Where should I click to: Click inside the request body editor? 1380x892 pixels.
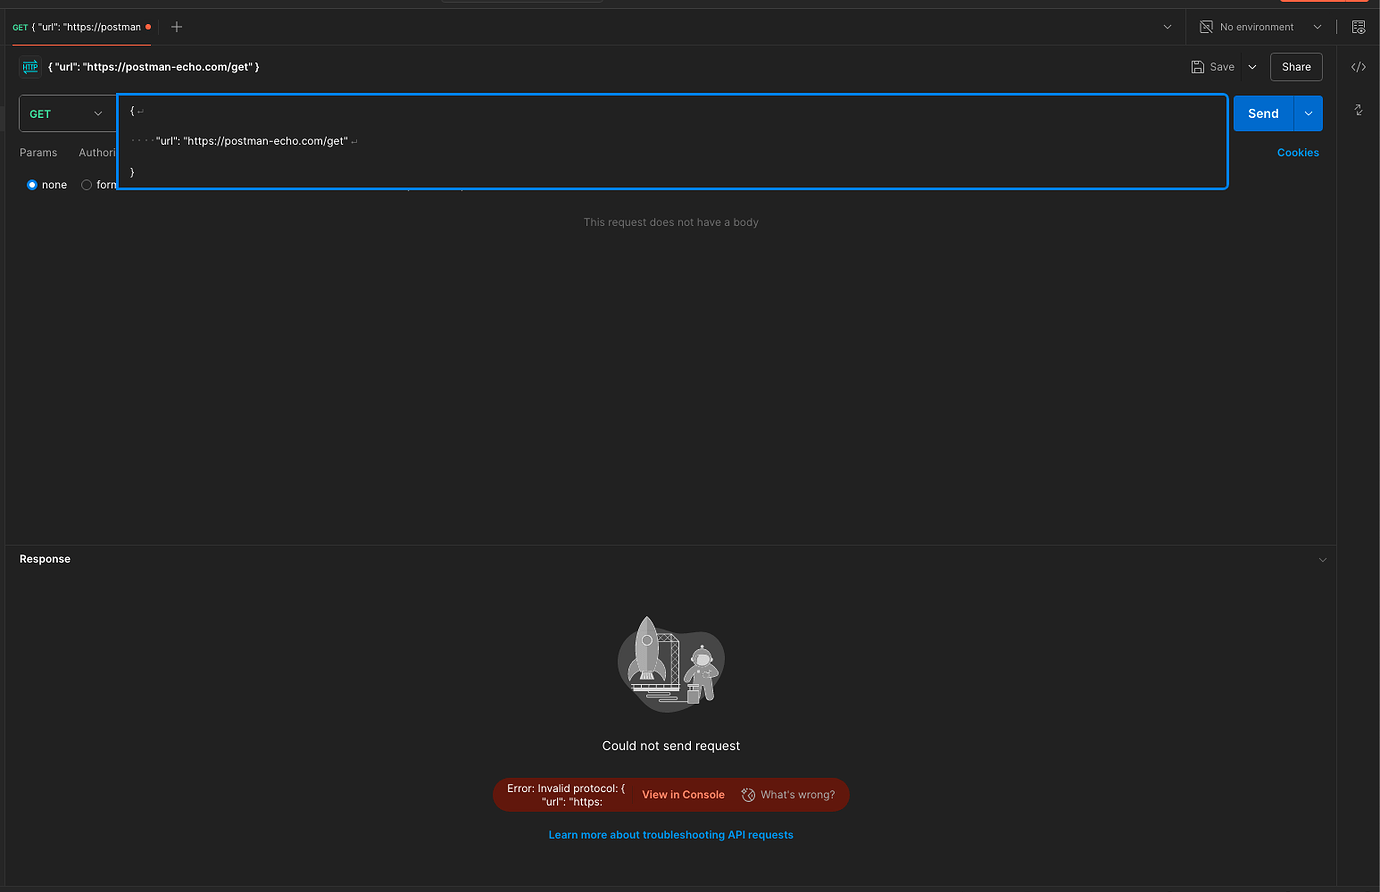click(670, 141)
